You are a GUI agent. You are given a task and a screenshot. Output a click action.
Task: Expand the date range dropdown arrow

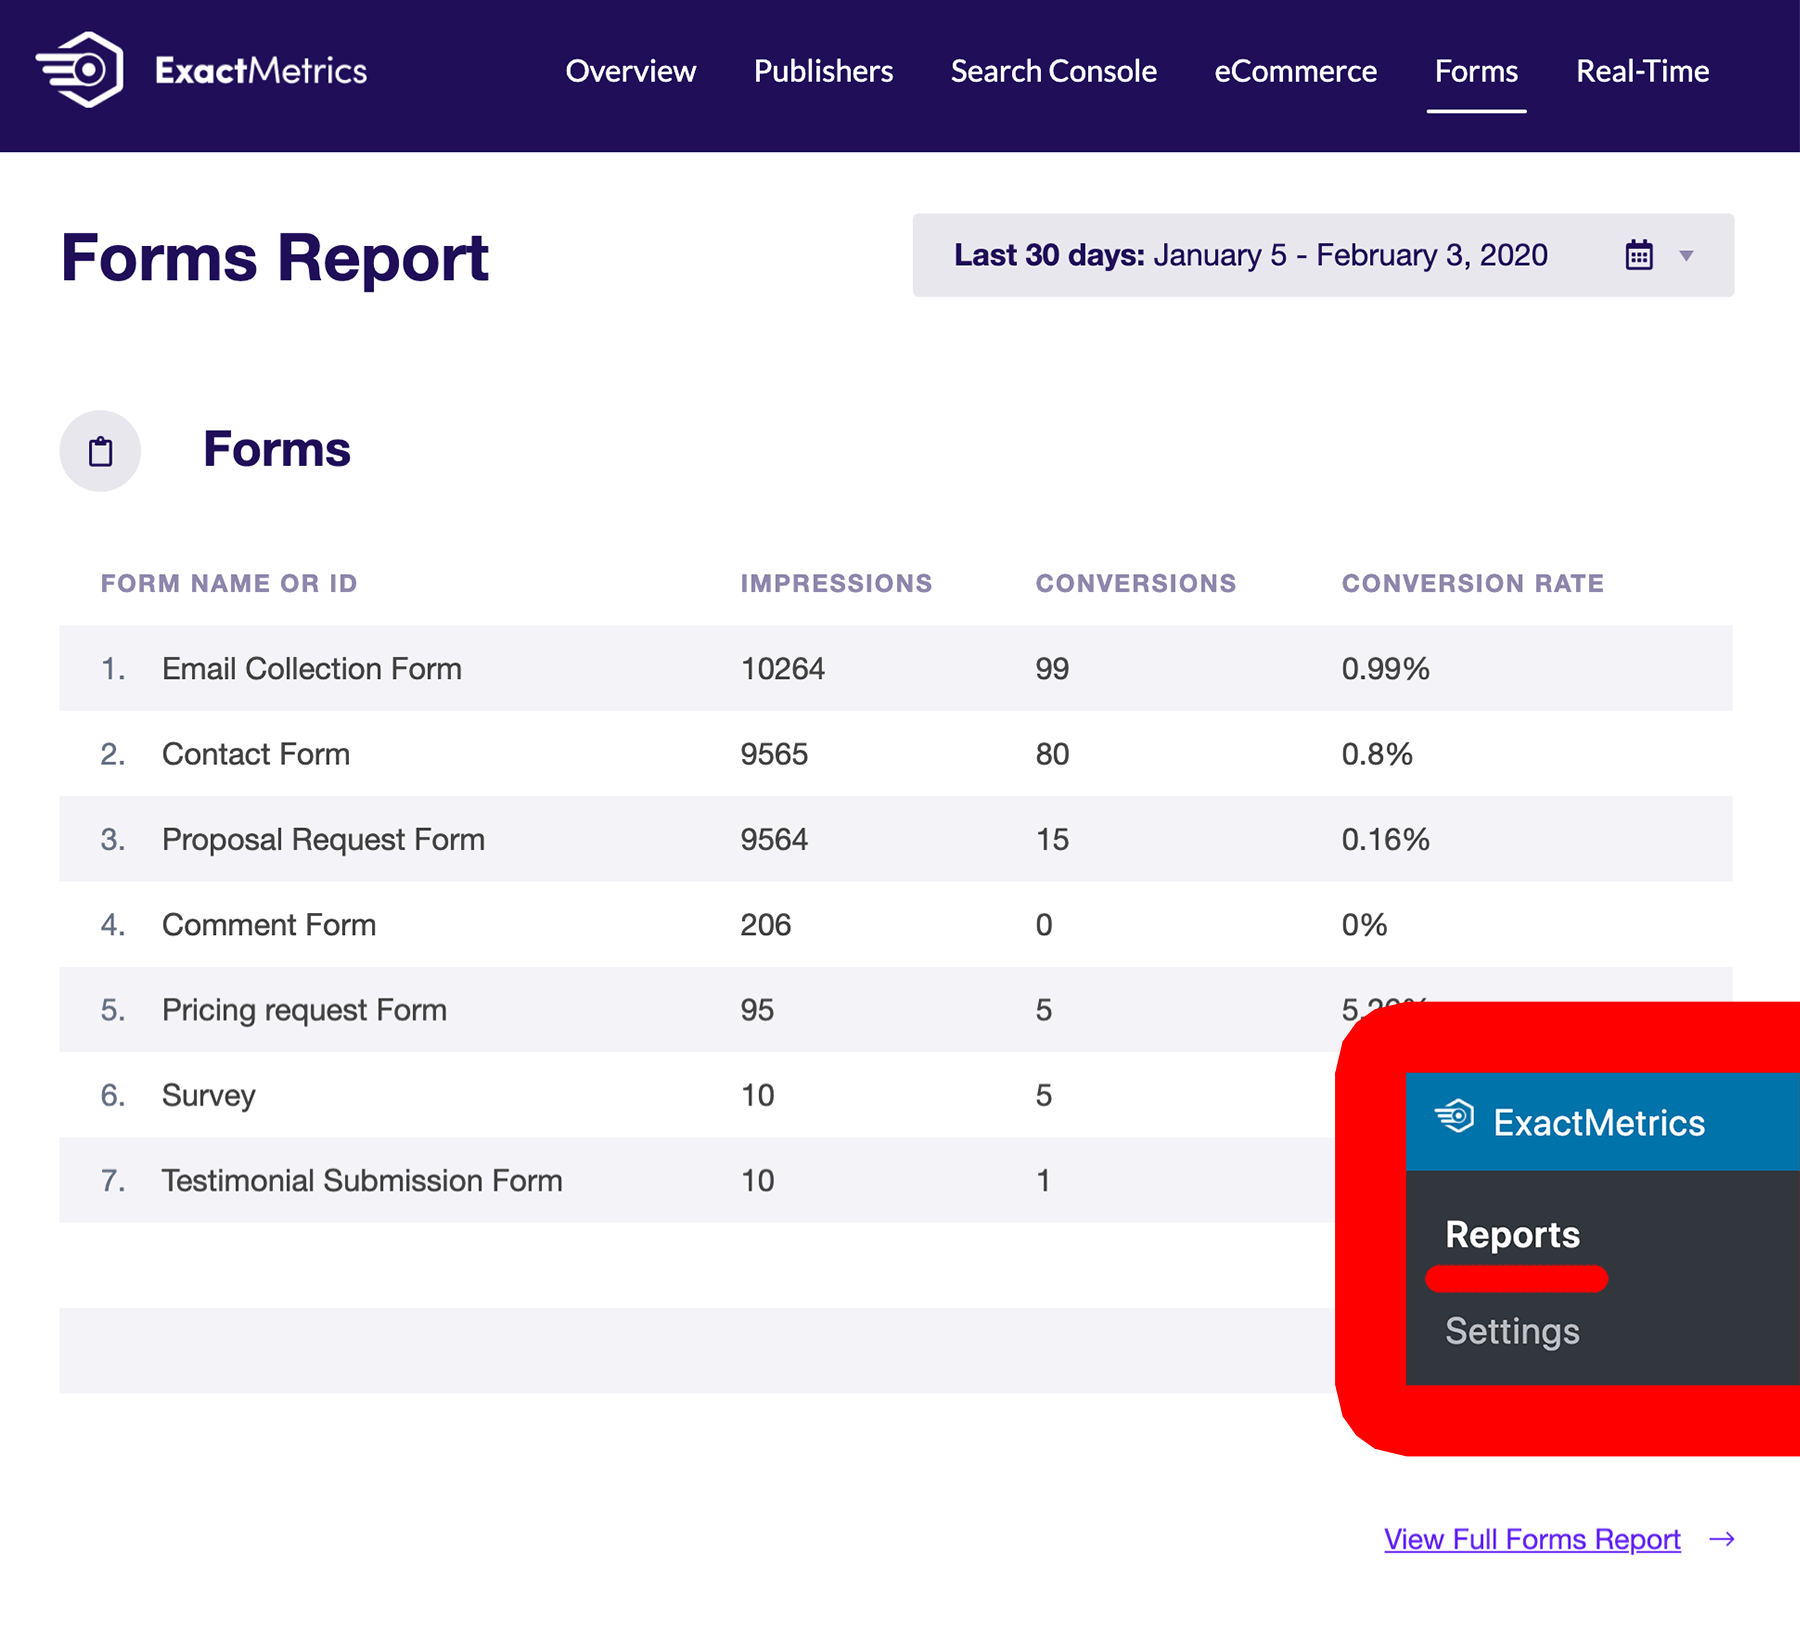point(1686,256)
